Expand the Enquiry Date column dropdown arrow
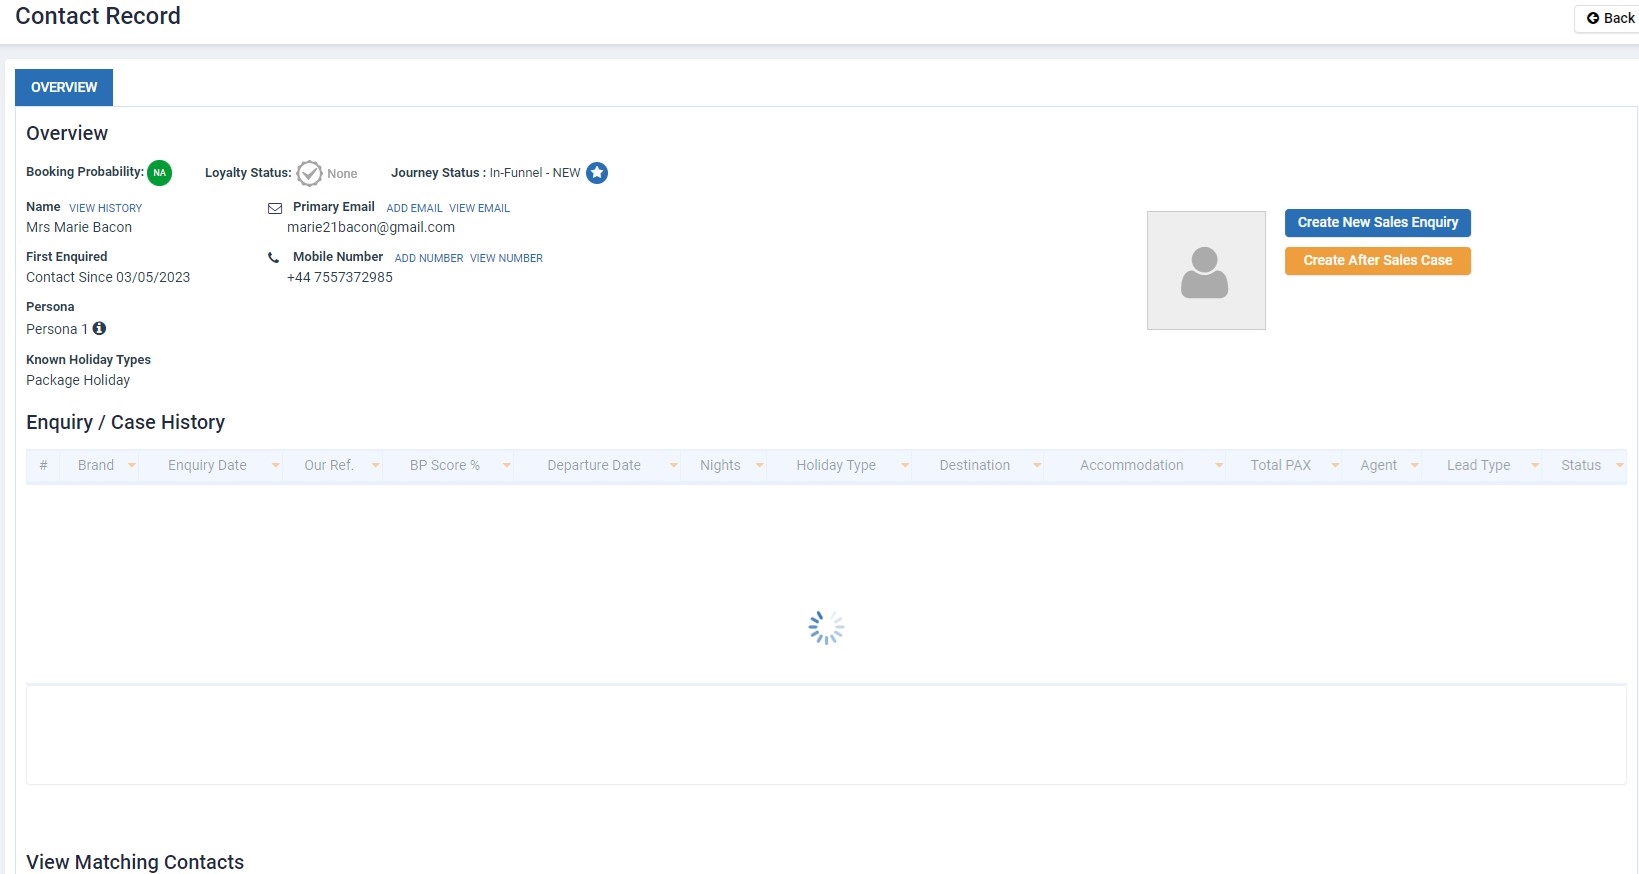This screenshot has height=874, width=1639. (275, 465)
